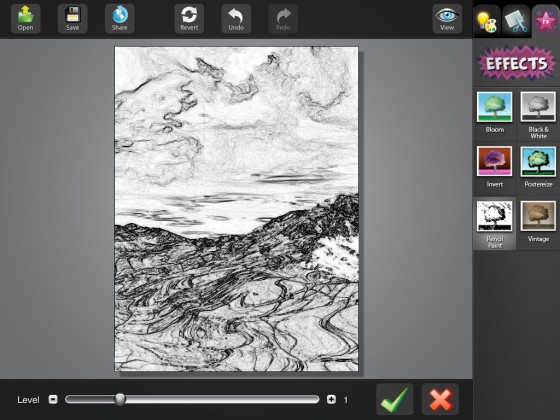Increase Level with the plus button
Image resolution: width=560 pixels, height=420 pixels.
(x=331, y=399)
